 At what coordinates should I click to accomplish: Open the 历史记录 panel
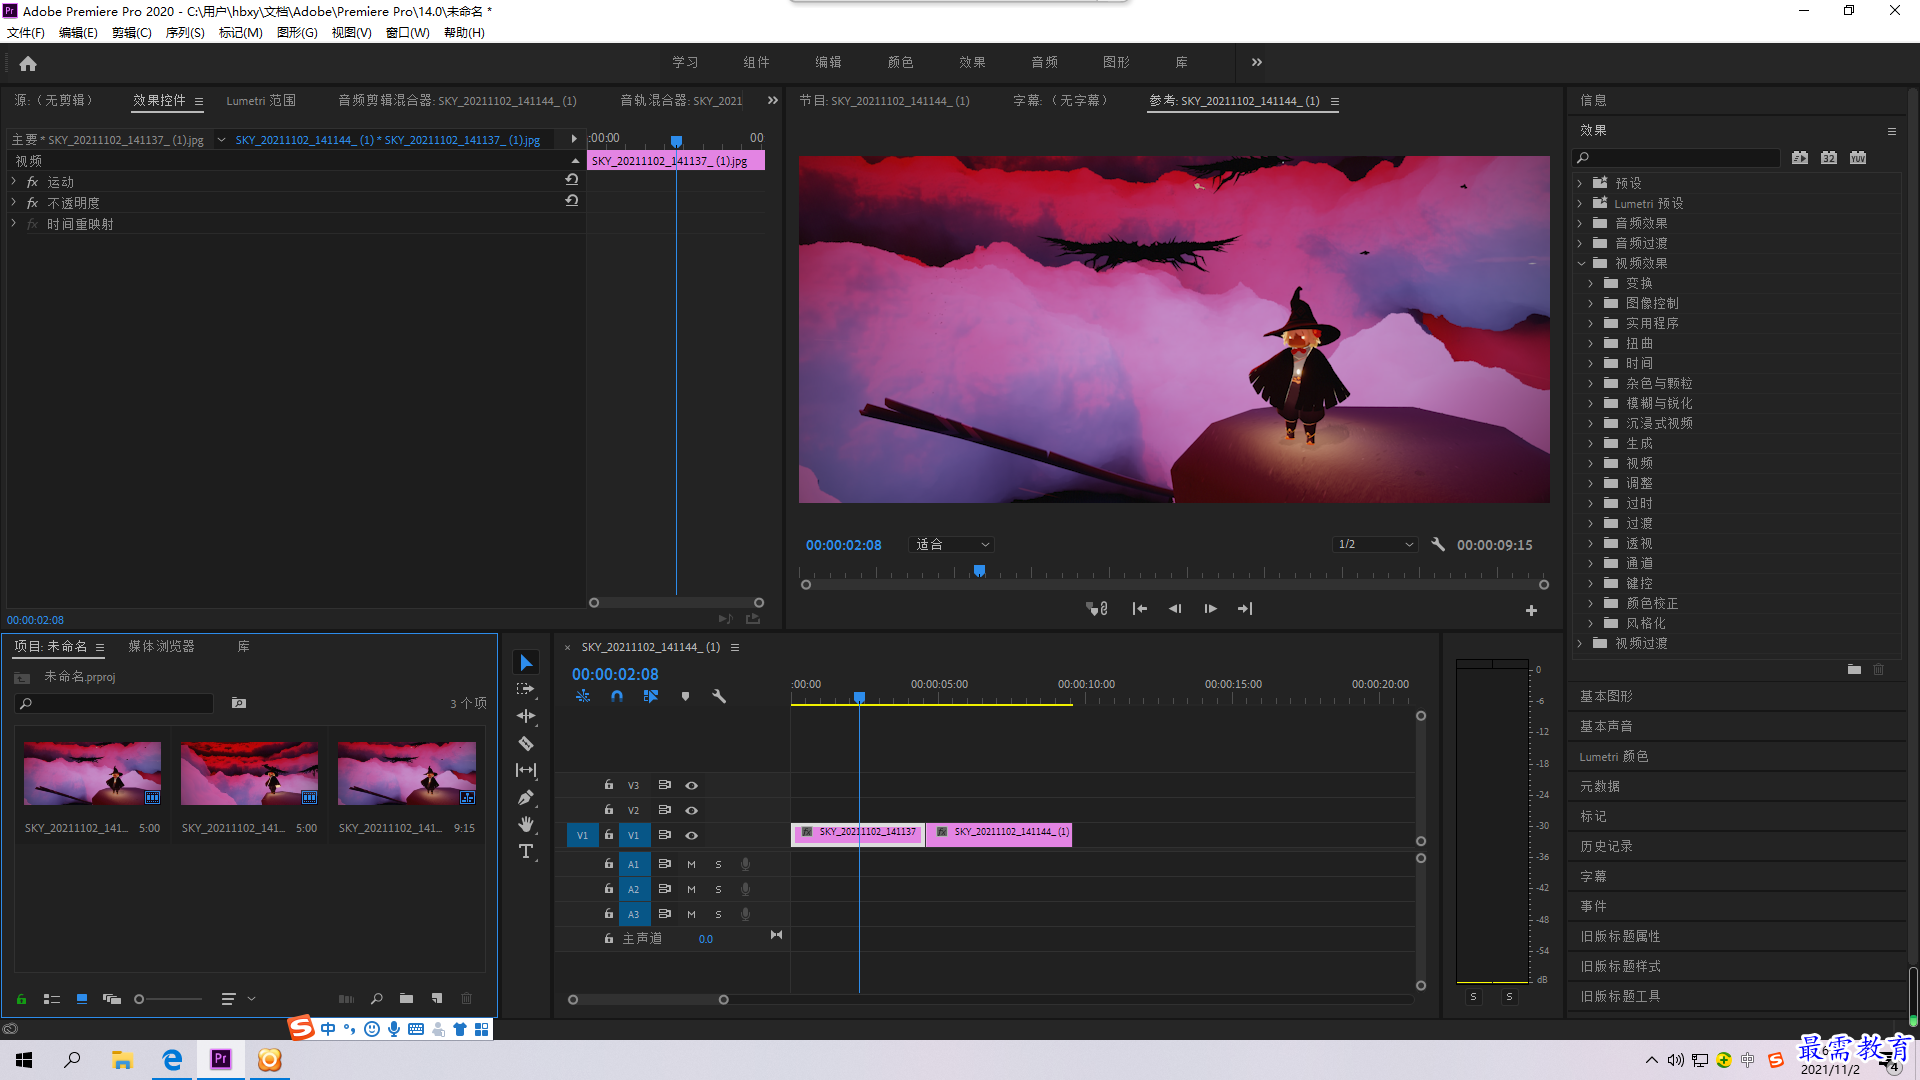click(x=1606, y=847)
